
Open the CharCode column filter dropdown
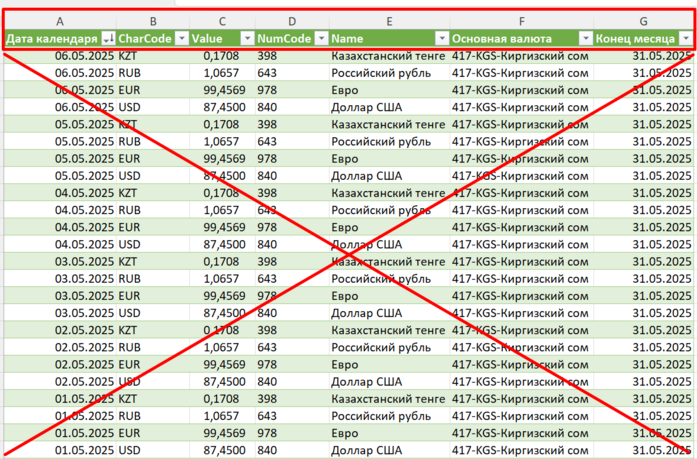point(181,39)
